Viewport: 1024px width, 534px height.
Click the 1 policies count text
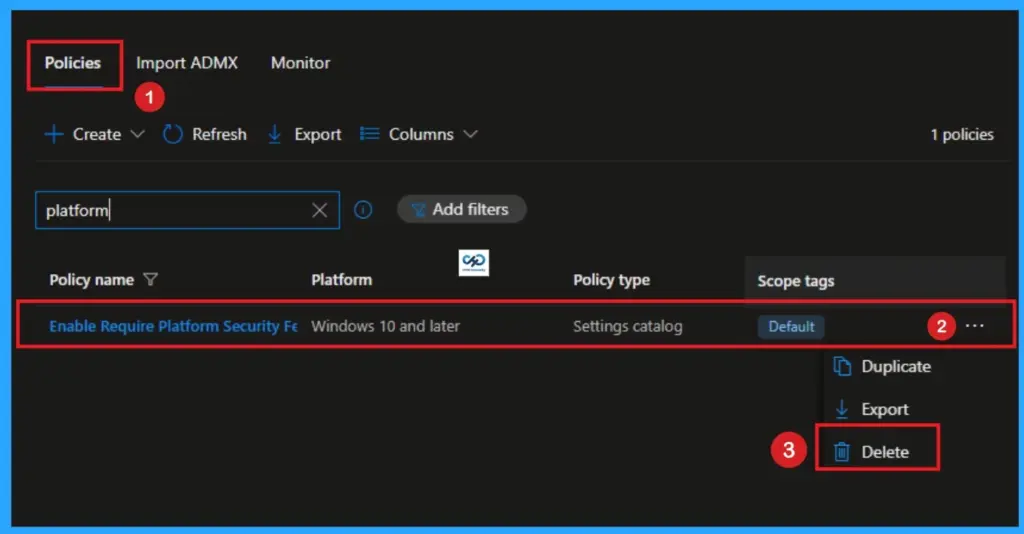click(962, 134)
